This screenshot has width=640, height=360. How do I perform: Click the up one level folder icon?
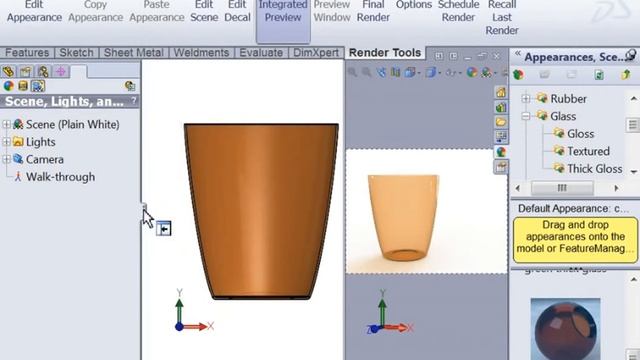(626, 75)
